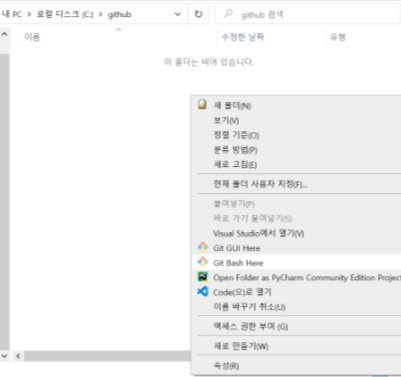Select Git GUI Here entry
Viewport: 401px width, 377px height.
pos(297,248)
